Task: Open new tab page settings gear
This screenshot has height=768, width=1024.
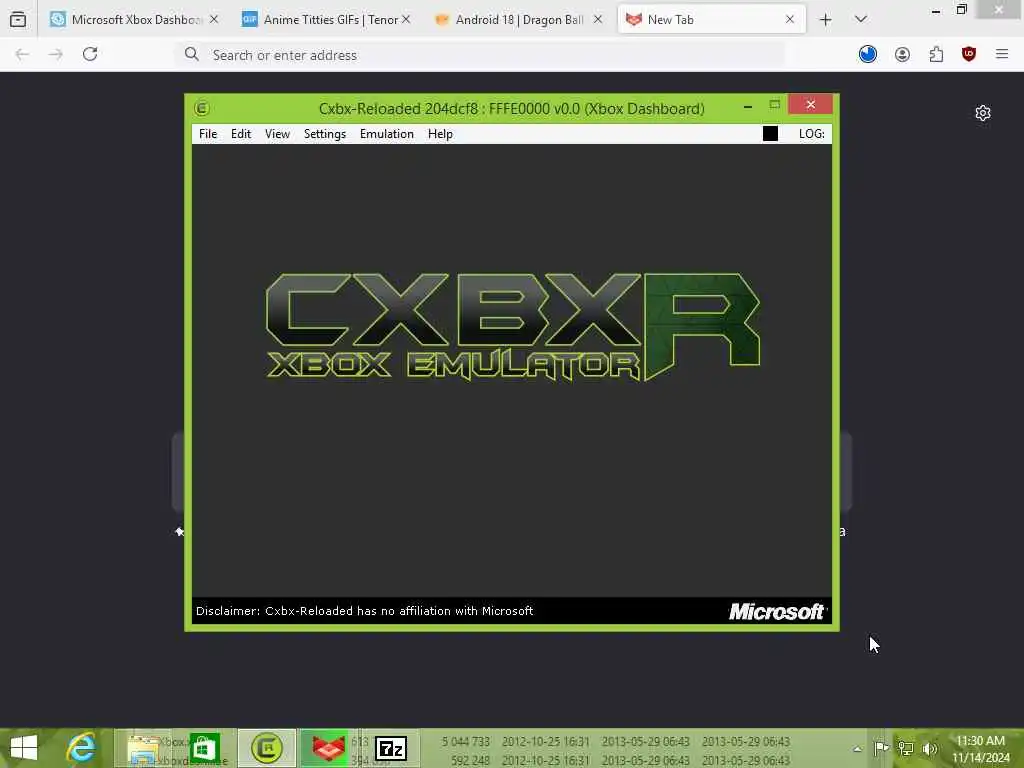Action: click(983, 113)
